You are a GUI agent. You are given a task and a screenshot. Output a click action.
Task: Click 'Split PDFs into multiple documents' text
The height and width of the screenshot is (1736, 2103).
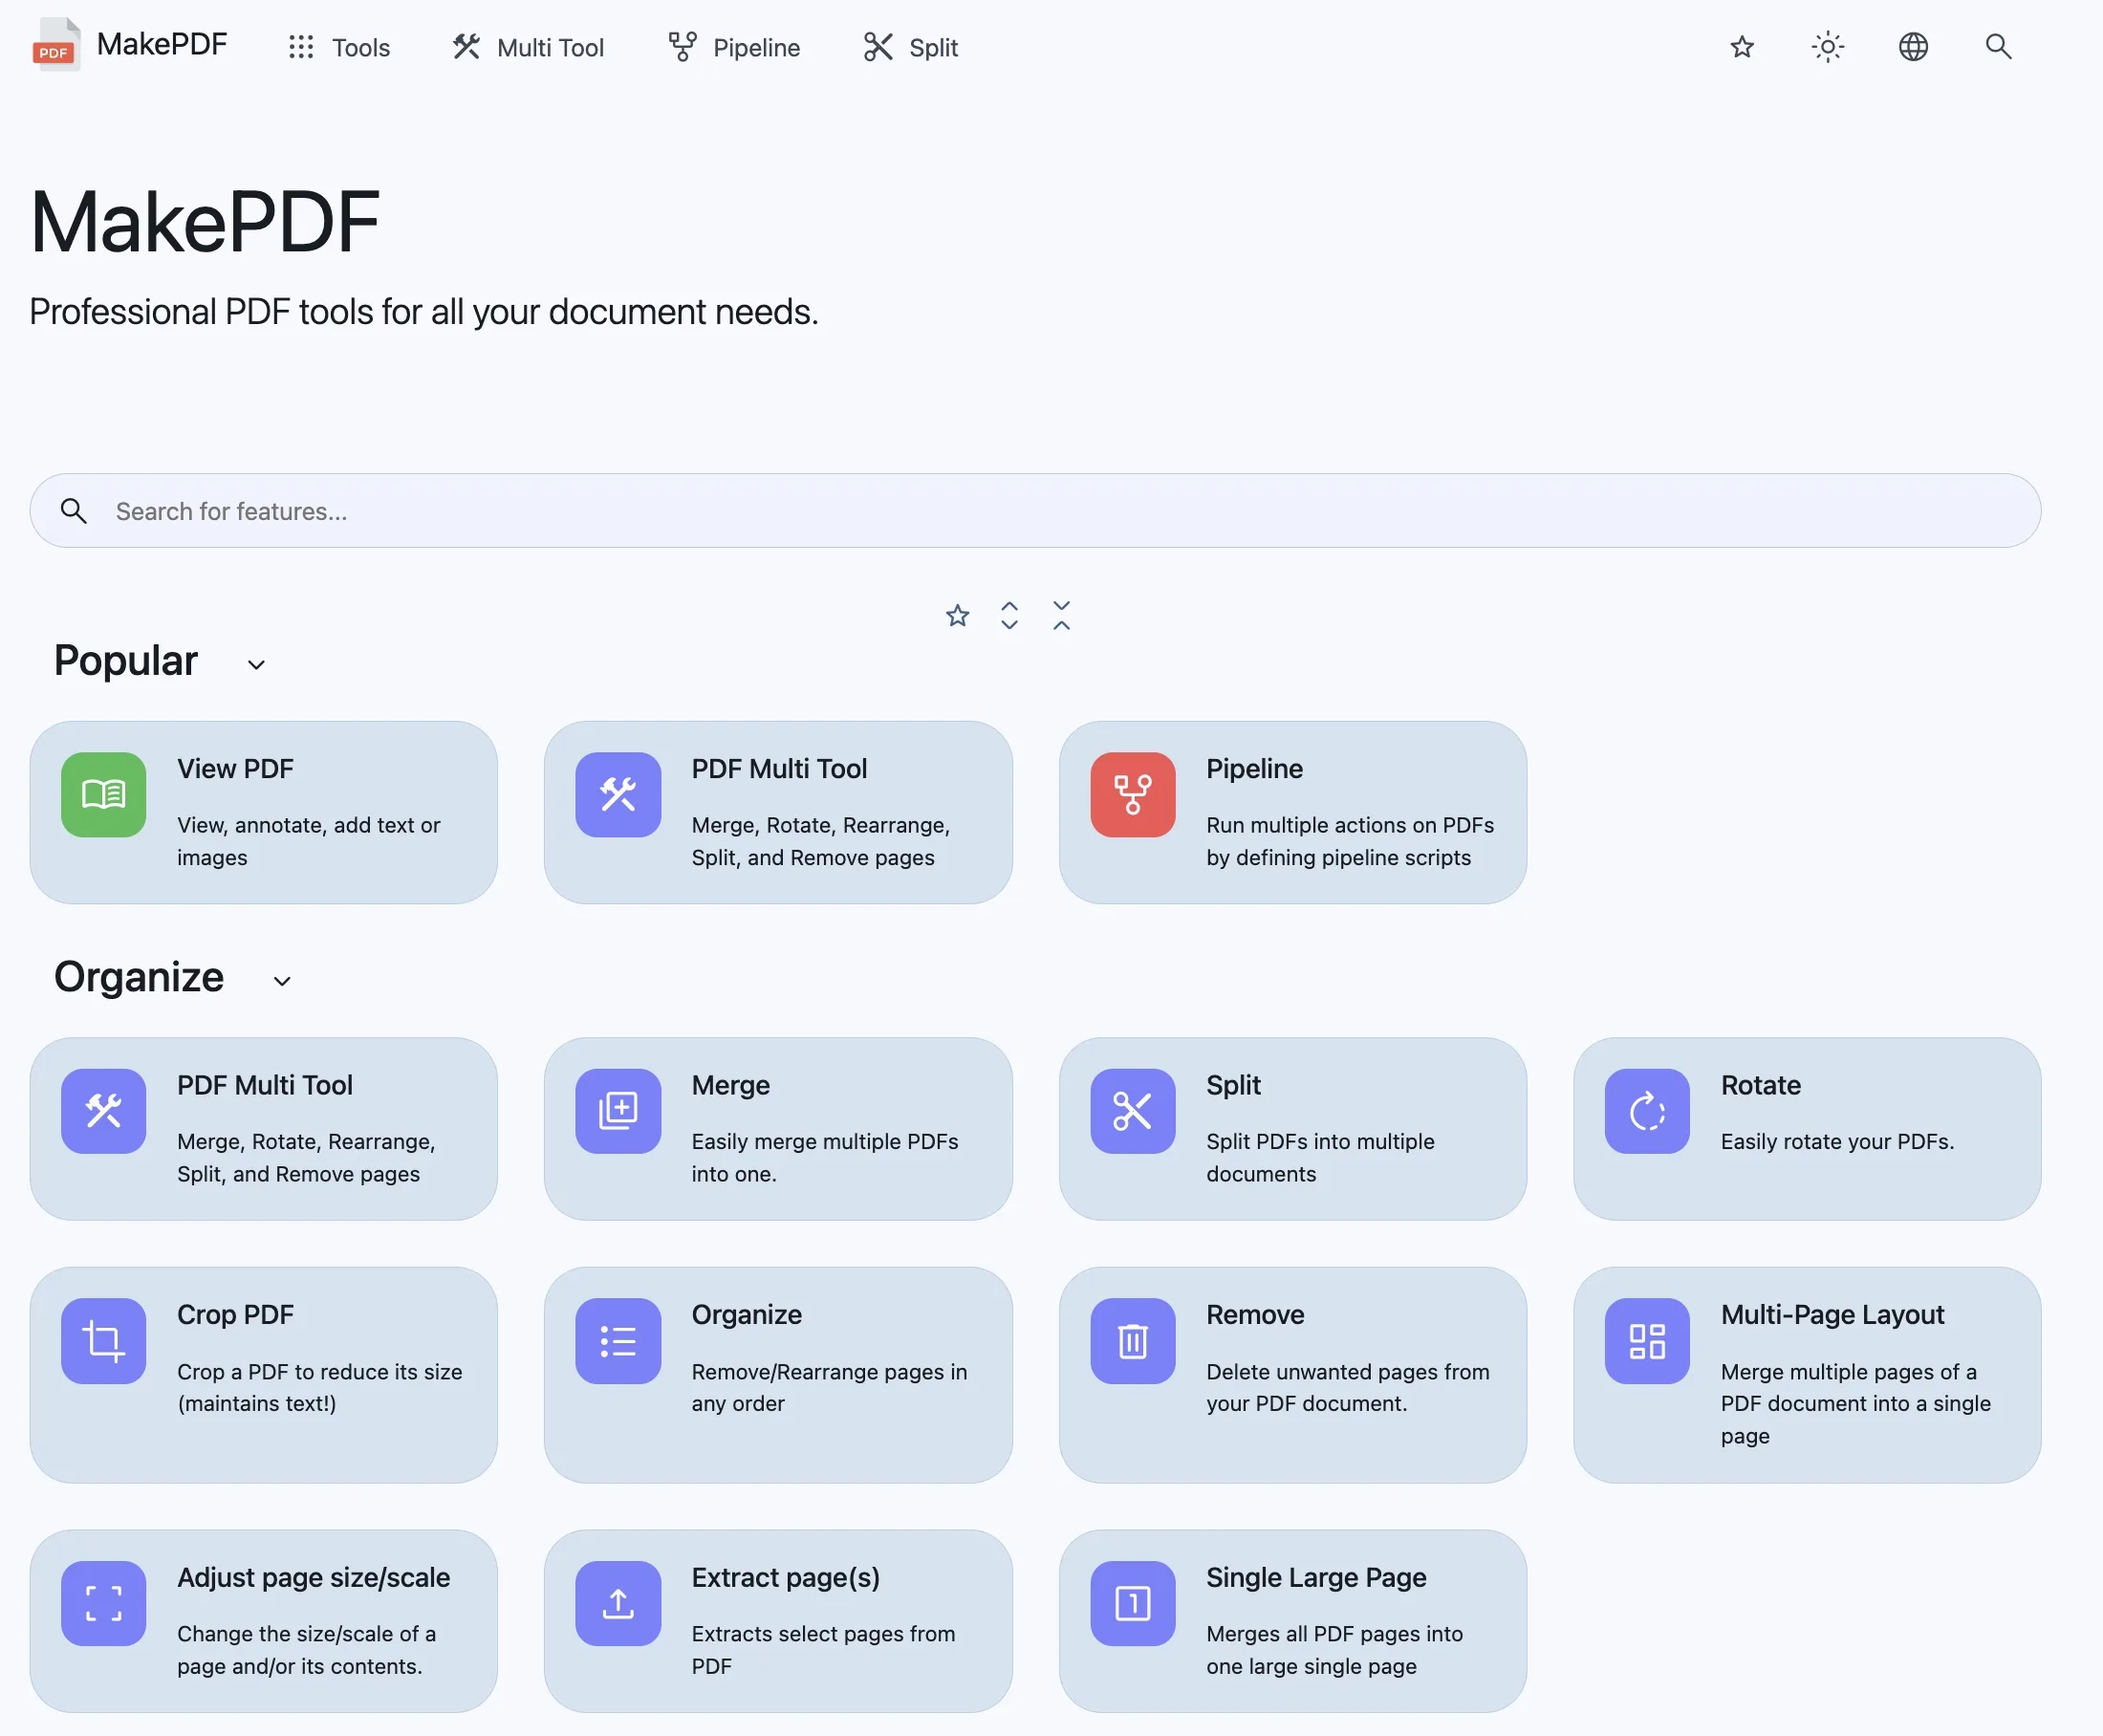click(x=1320, y=1157)
